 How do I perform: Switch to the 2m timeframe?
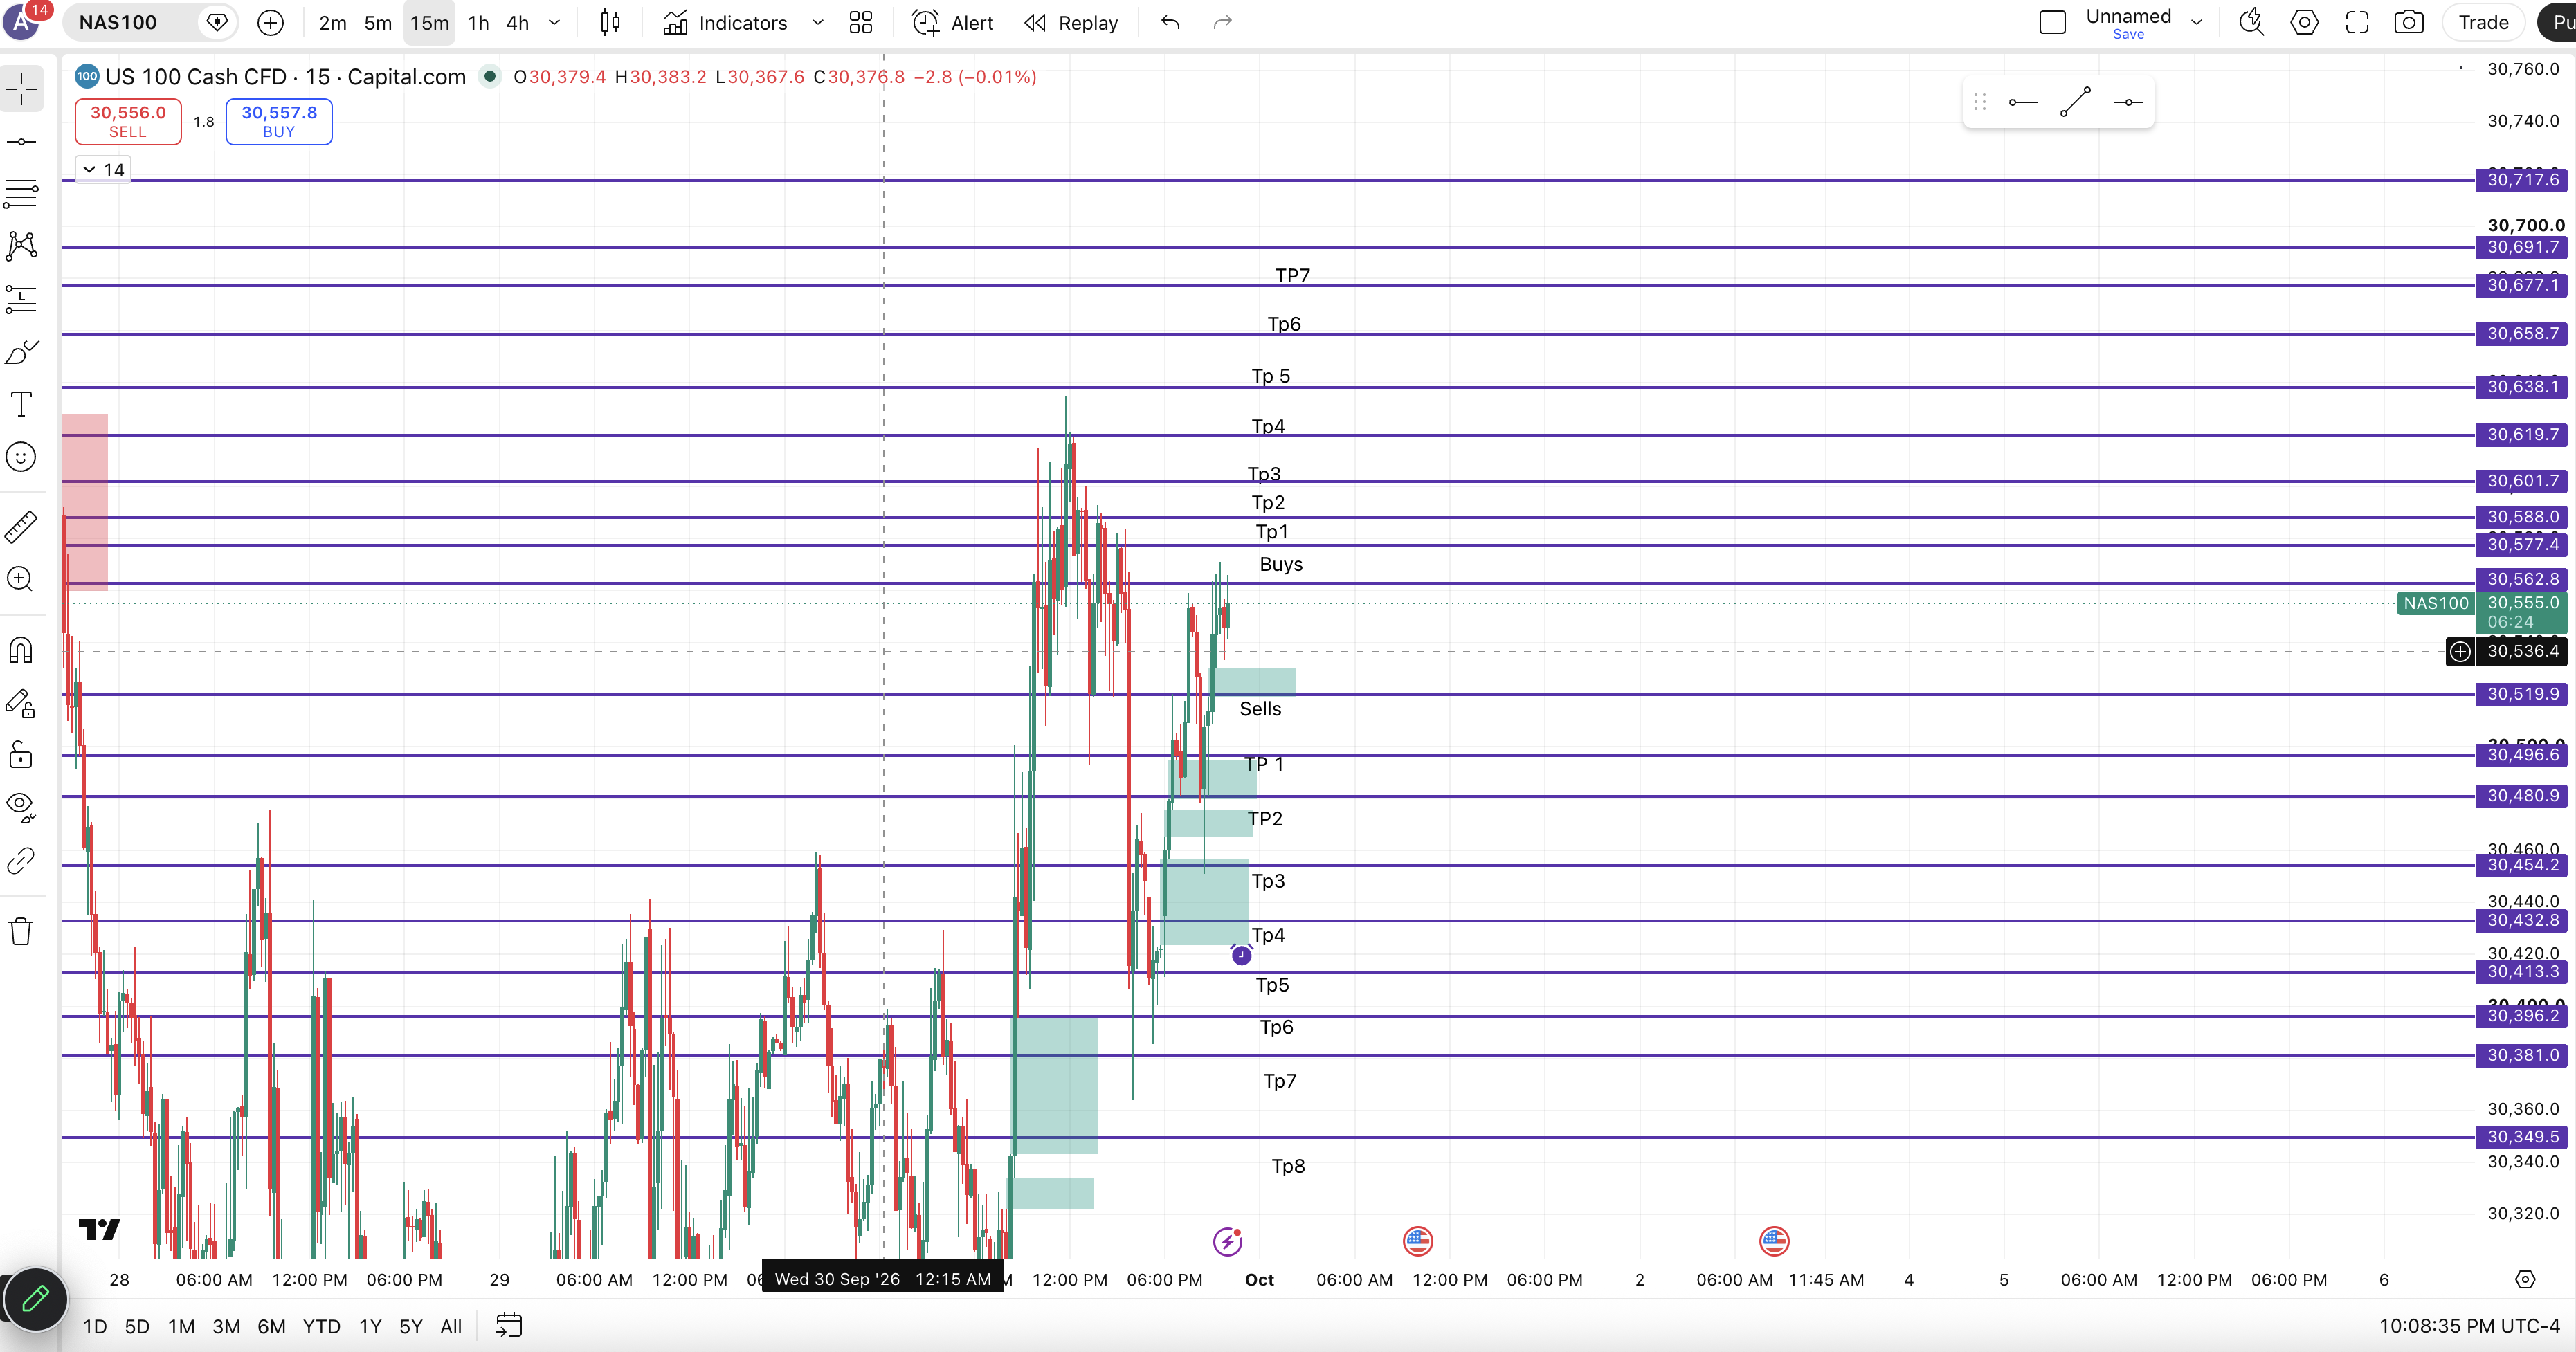point(332,22)
